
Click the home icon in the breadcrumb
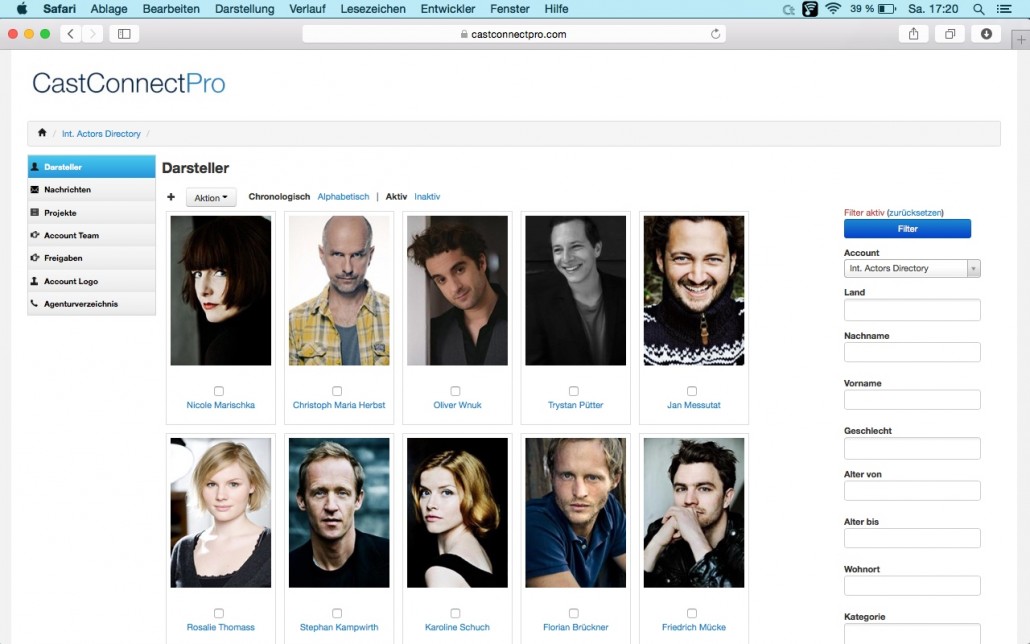[x=42, y=133]
